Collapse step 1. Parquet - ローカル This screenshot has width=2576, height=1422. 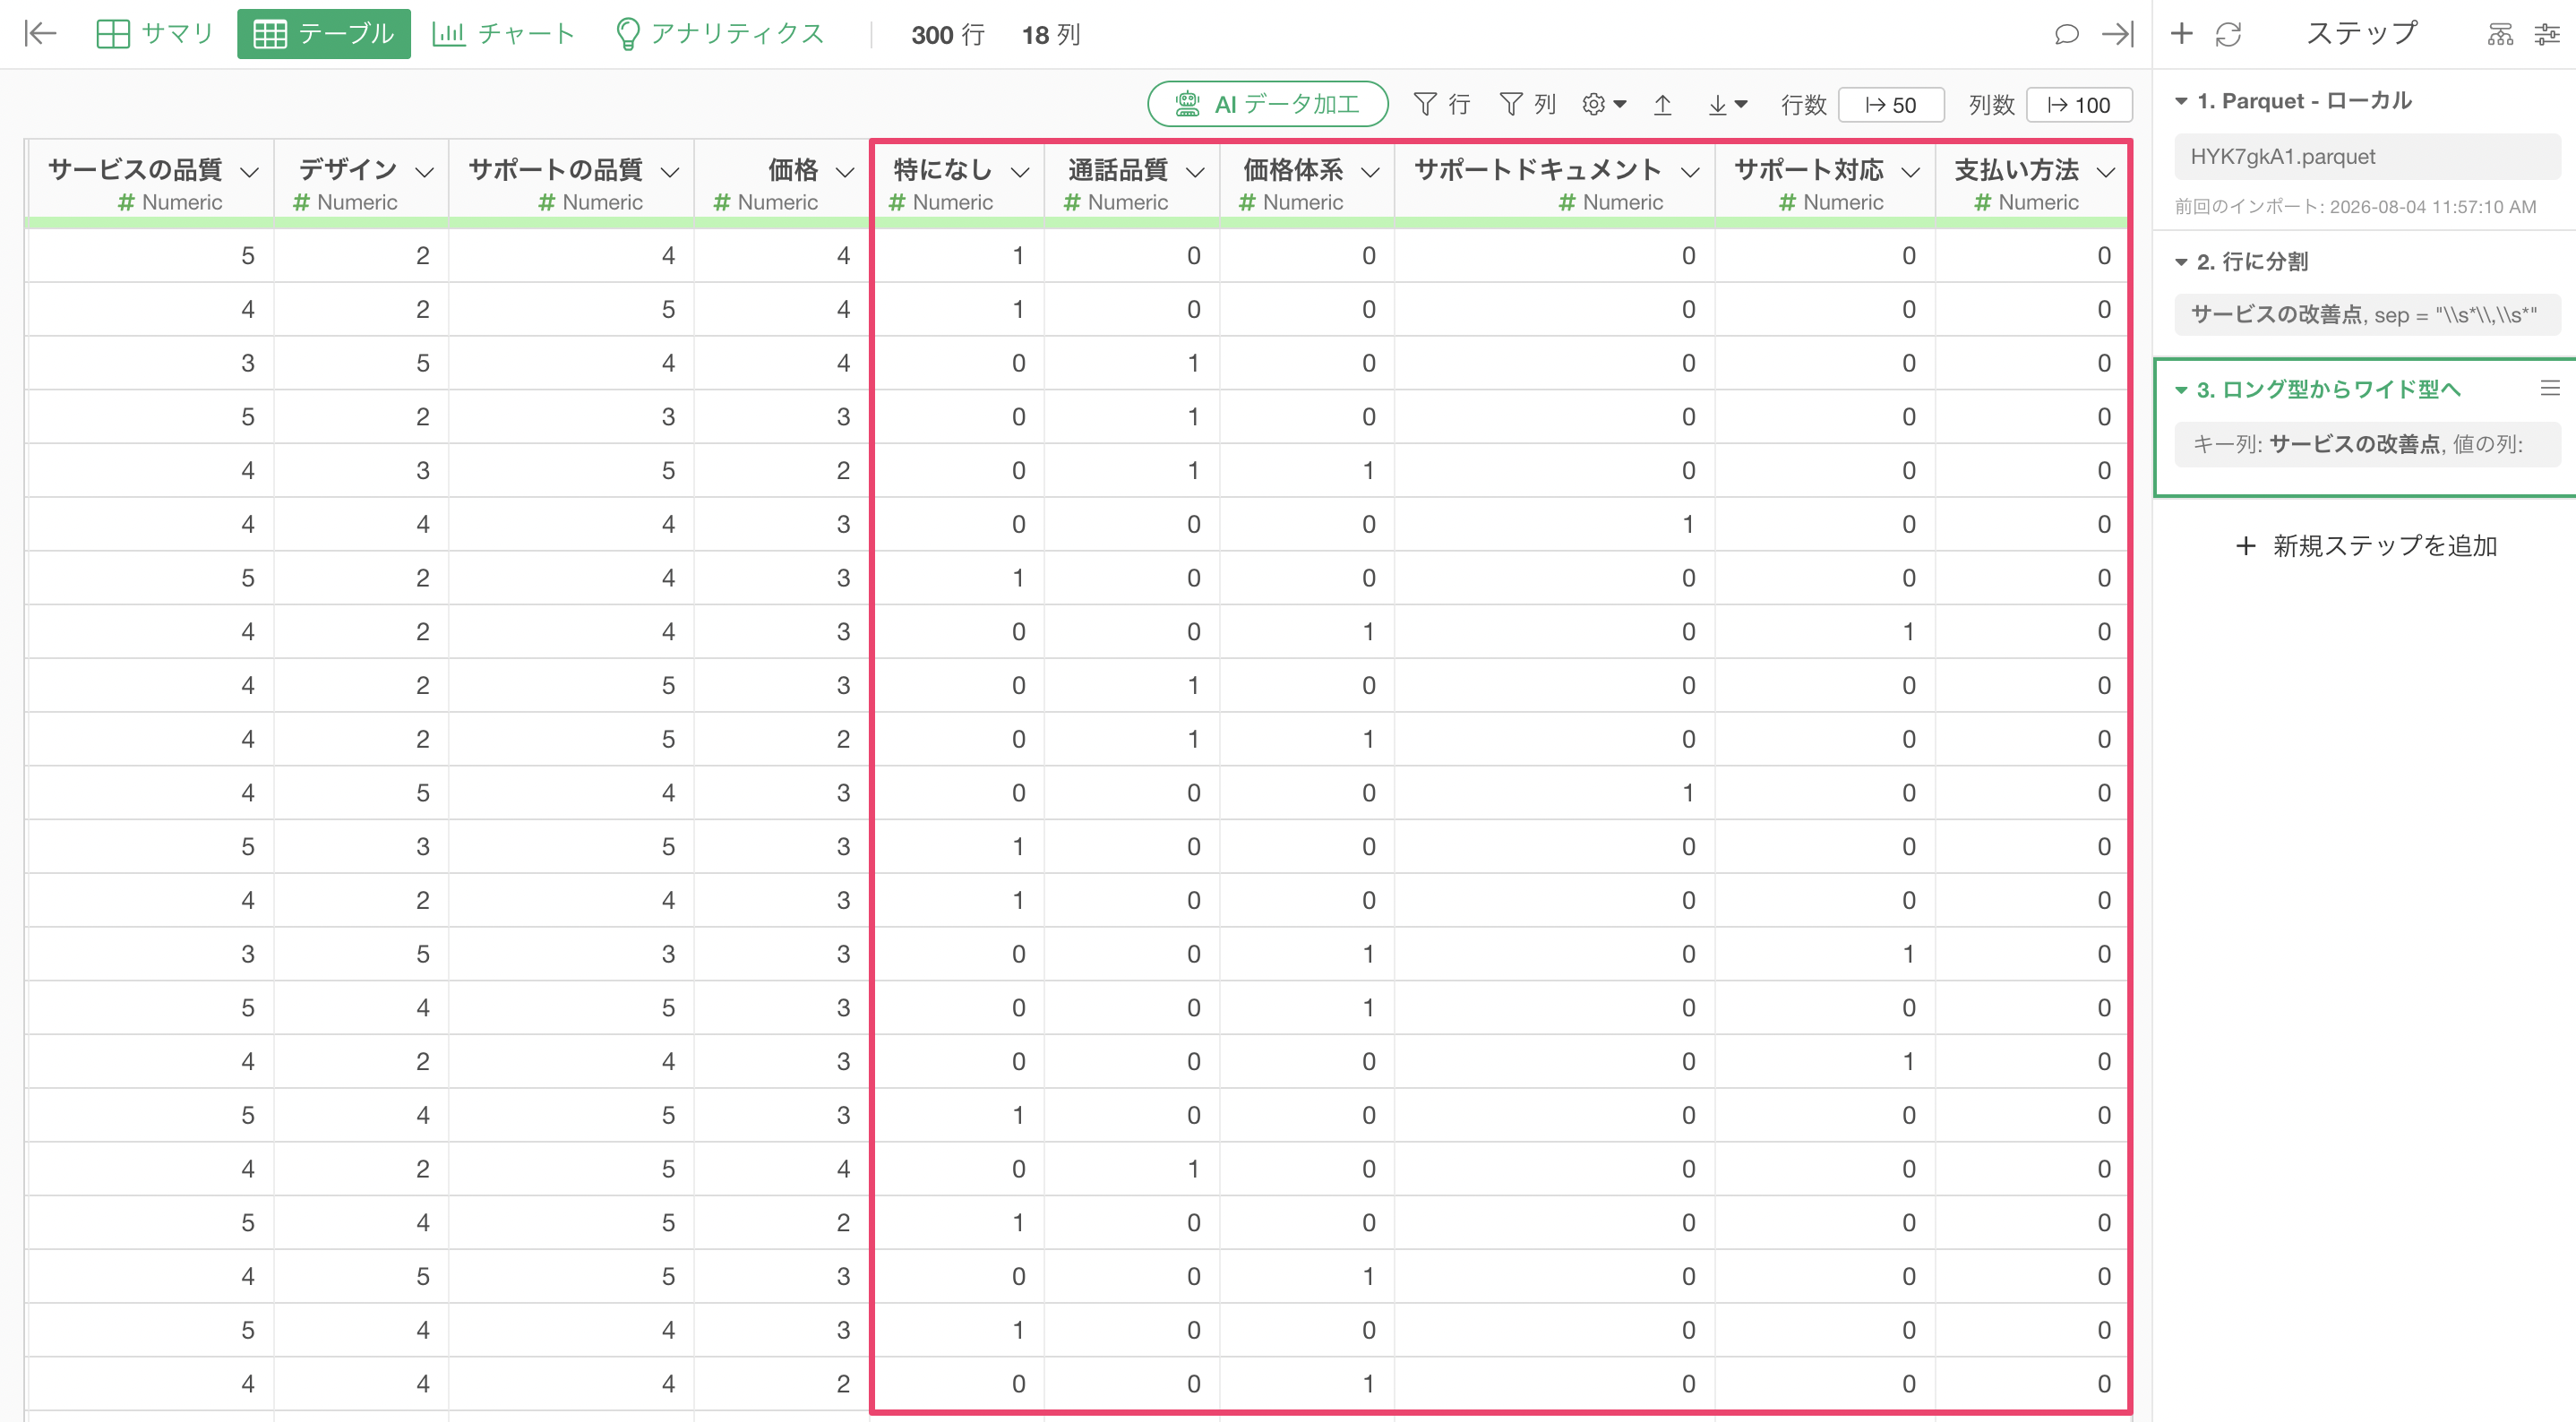[2181, 101]
